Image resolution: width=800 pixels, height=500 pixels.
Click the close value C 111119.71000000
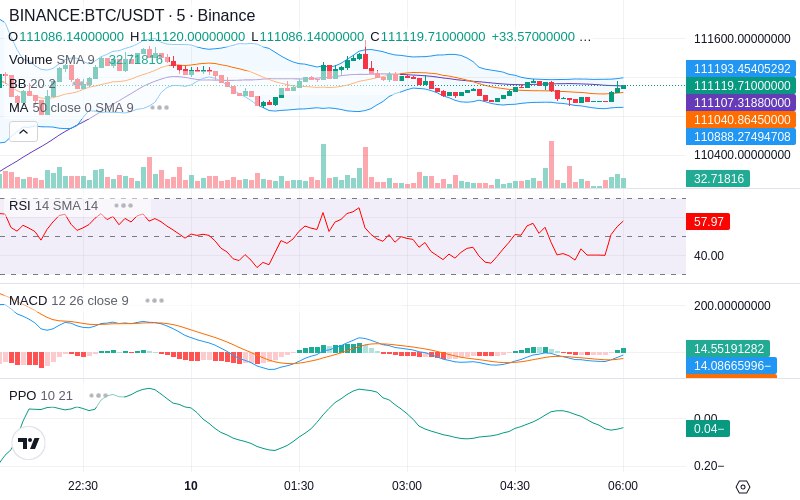coord(428,37)
